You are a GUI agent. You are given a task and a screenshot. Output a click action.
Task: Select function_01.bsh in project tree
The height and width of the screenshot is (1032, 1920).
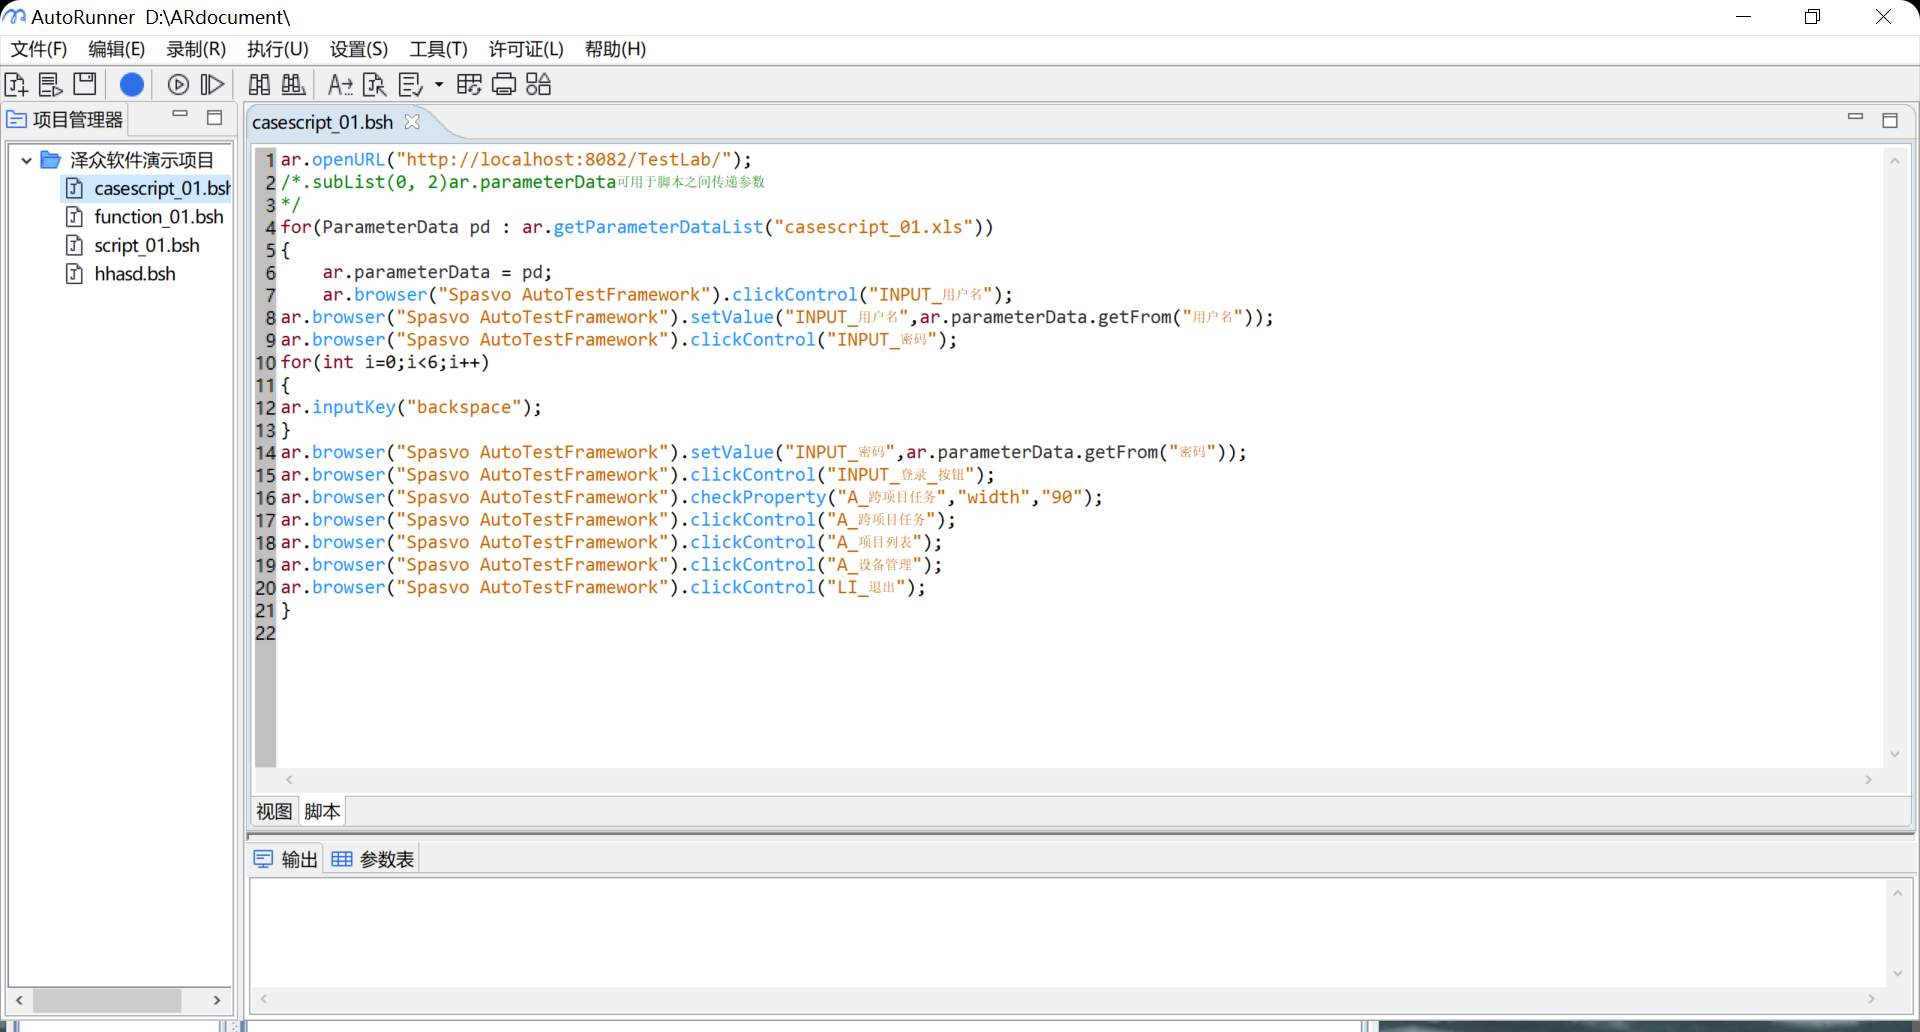(x=158, y=217)
